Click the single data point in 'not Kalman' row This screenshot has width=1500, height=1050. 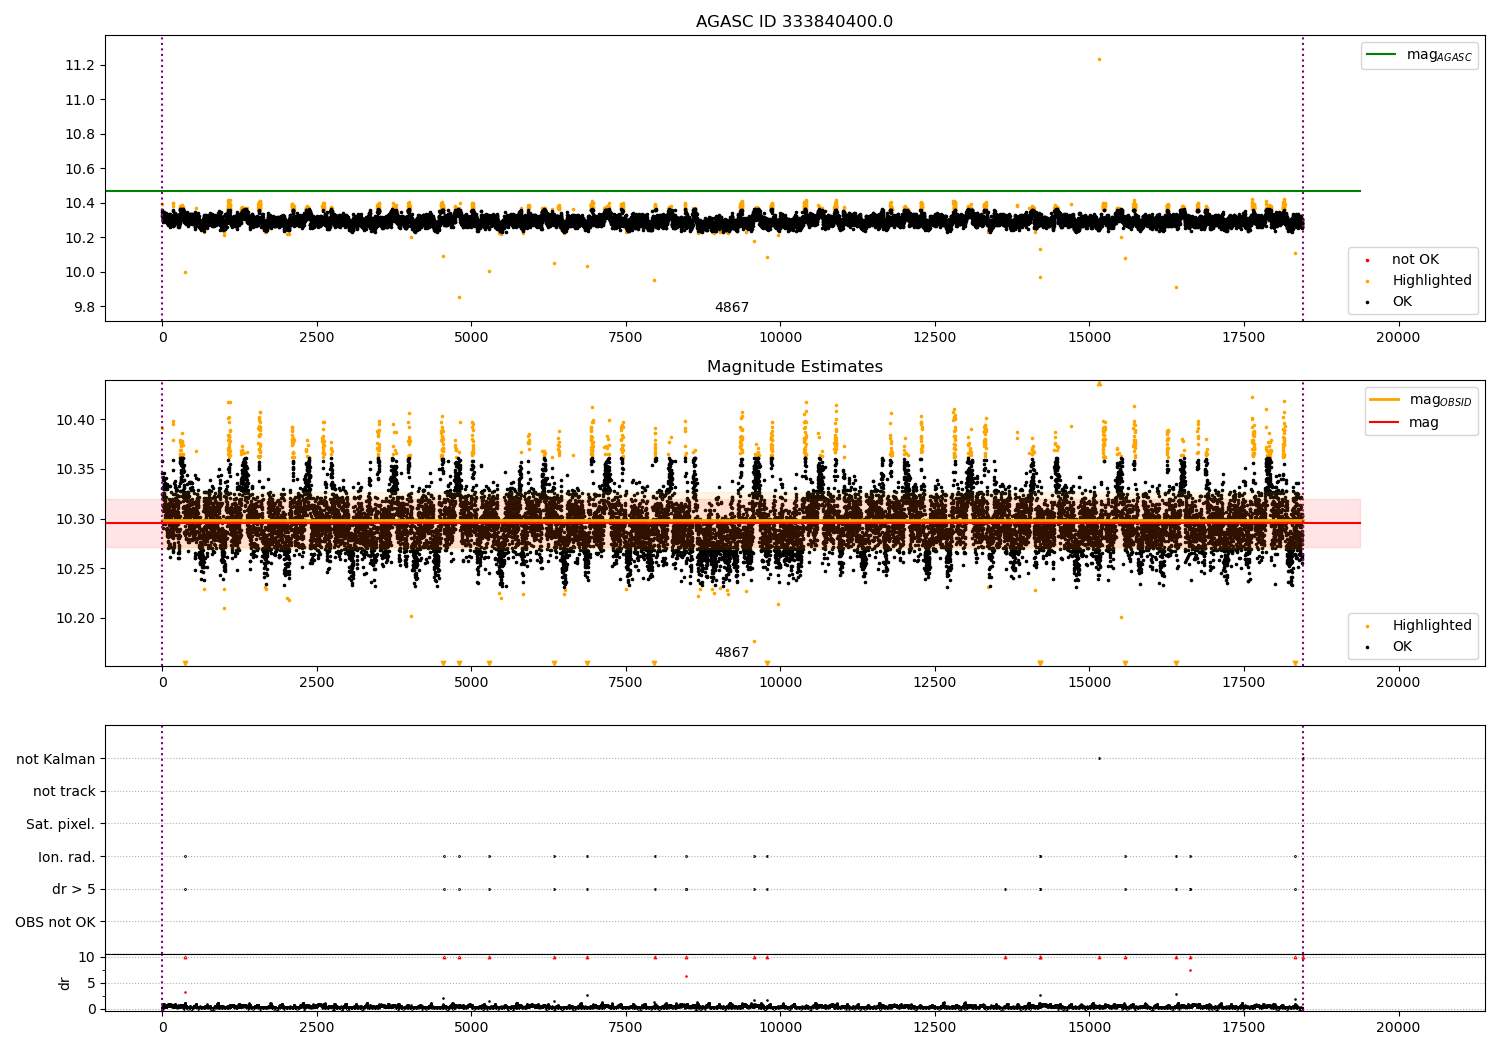(x=1099, y=758)
